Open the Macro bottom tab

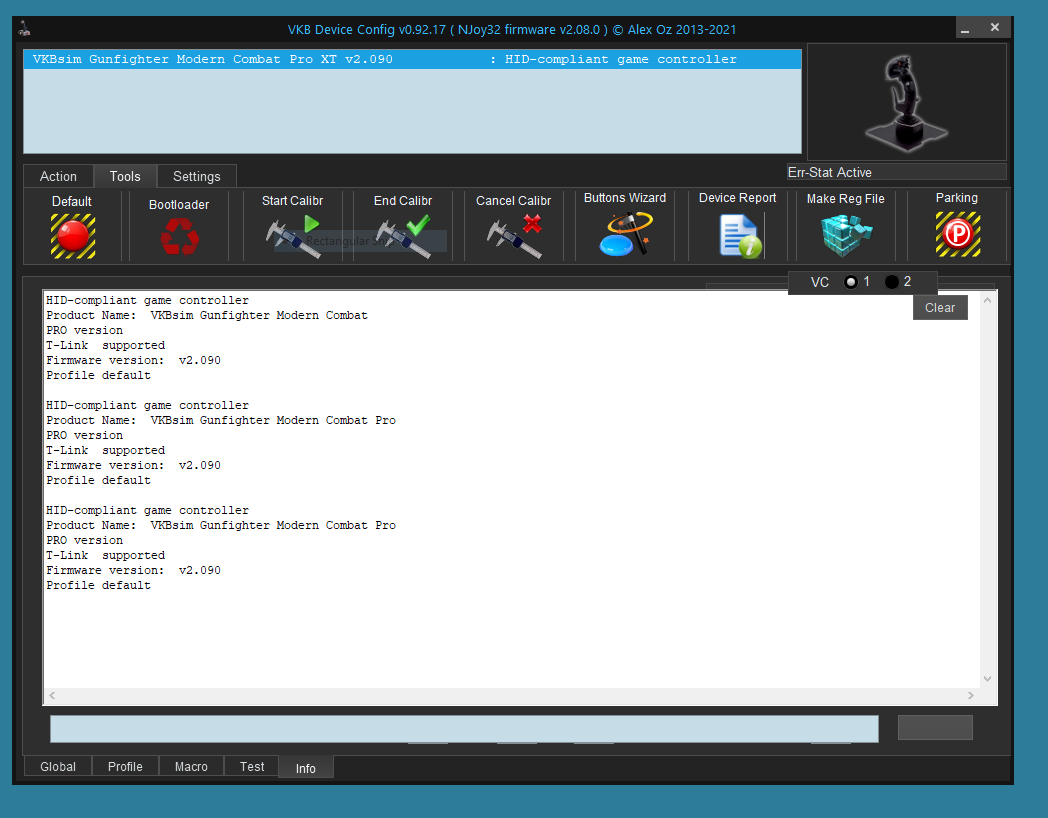[x=191, y=767]
